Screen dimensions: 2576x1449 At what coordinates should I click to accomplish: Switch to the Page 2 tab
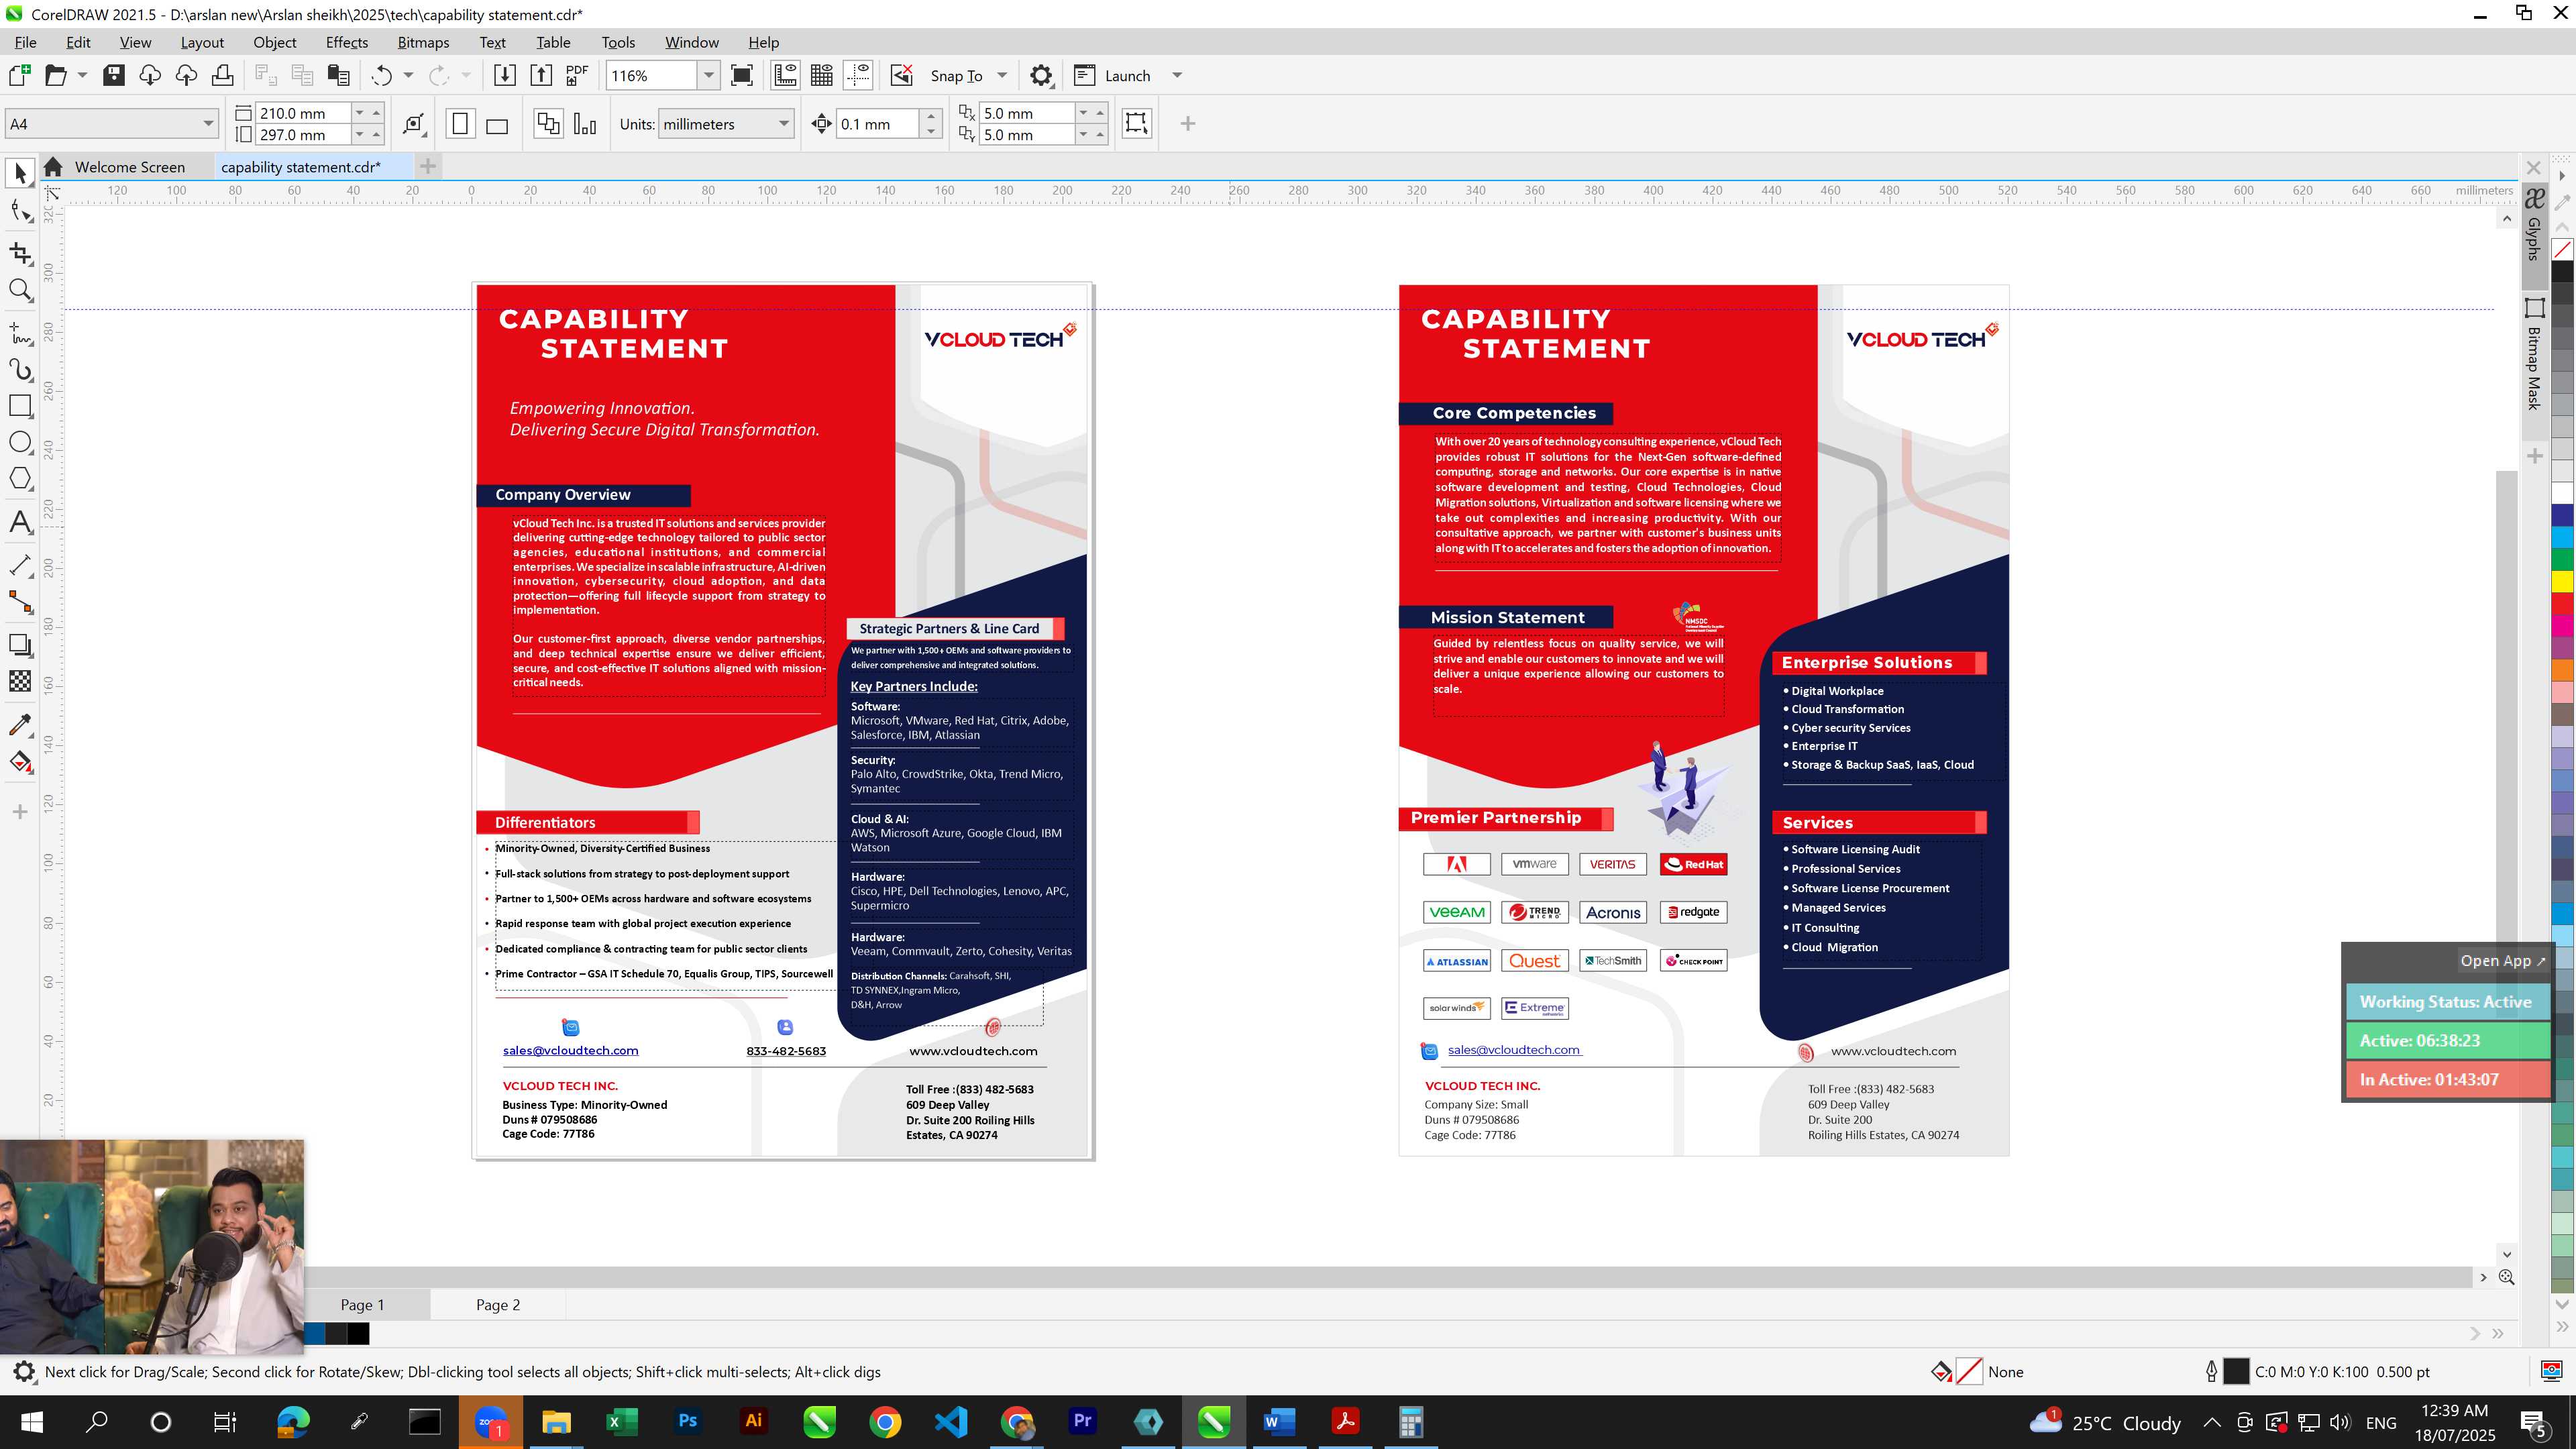click(498, 1304)
